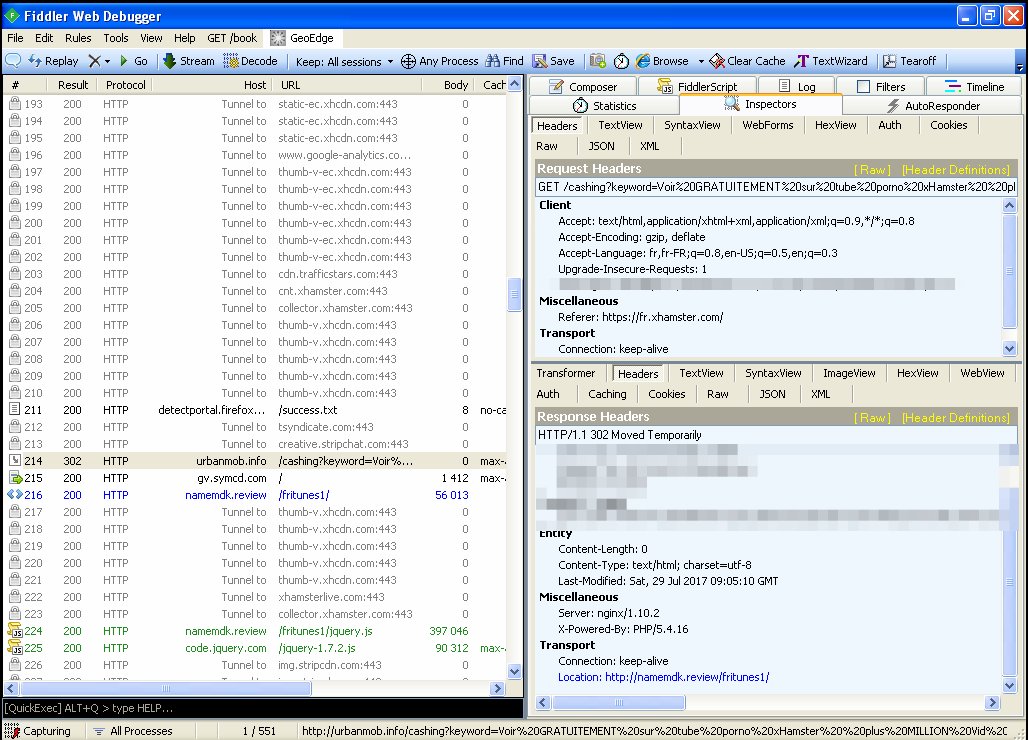1028x740 pixels.
Task: Click the session list horizontal scrollbar
Action: pyautogui.click(x=165, y=688)
